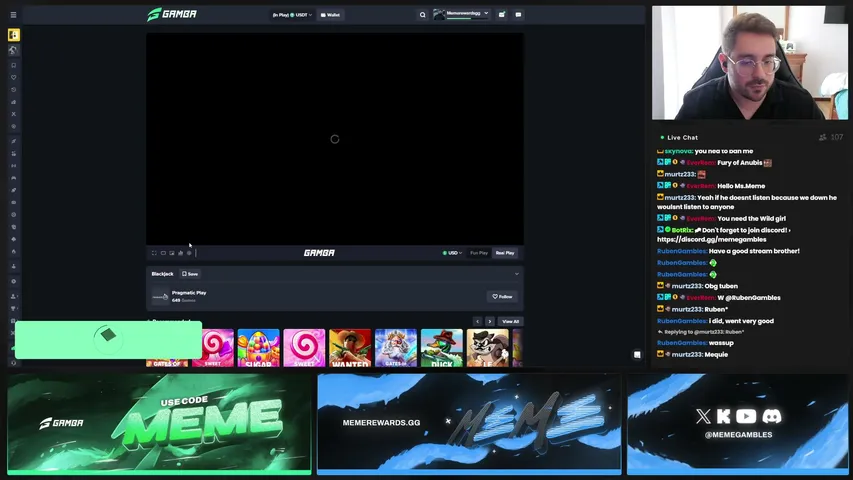Image resolution: width=853 pixels, height=480 pixels.
Task: Click the viewer count icon in Live Chat
Action: 823,138
